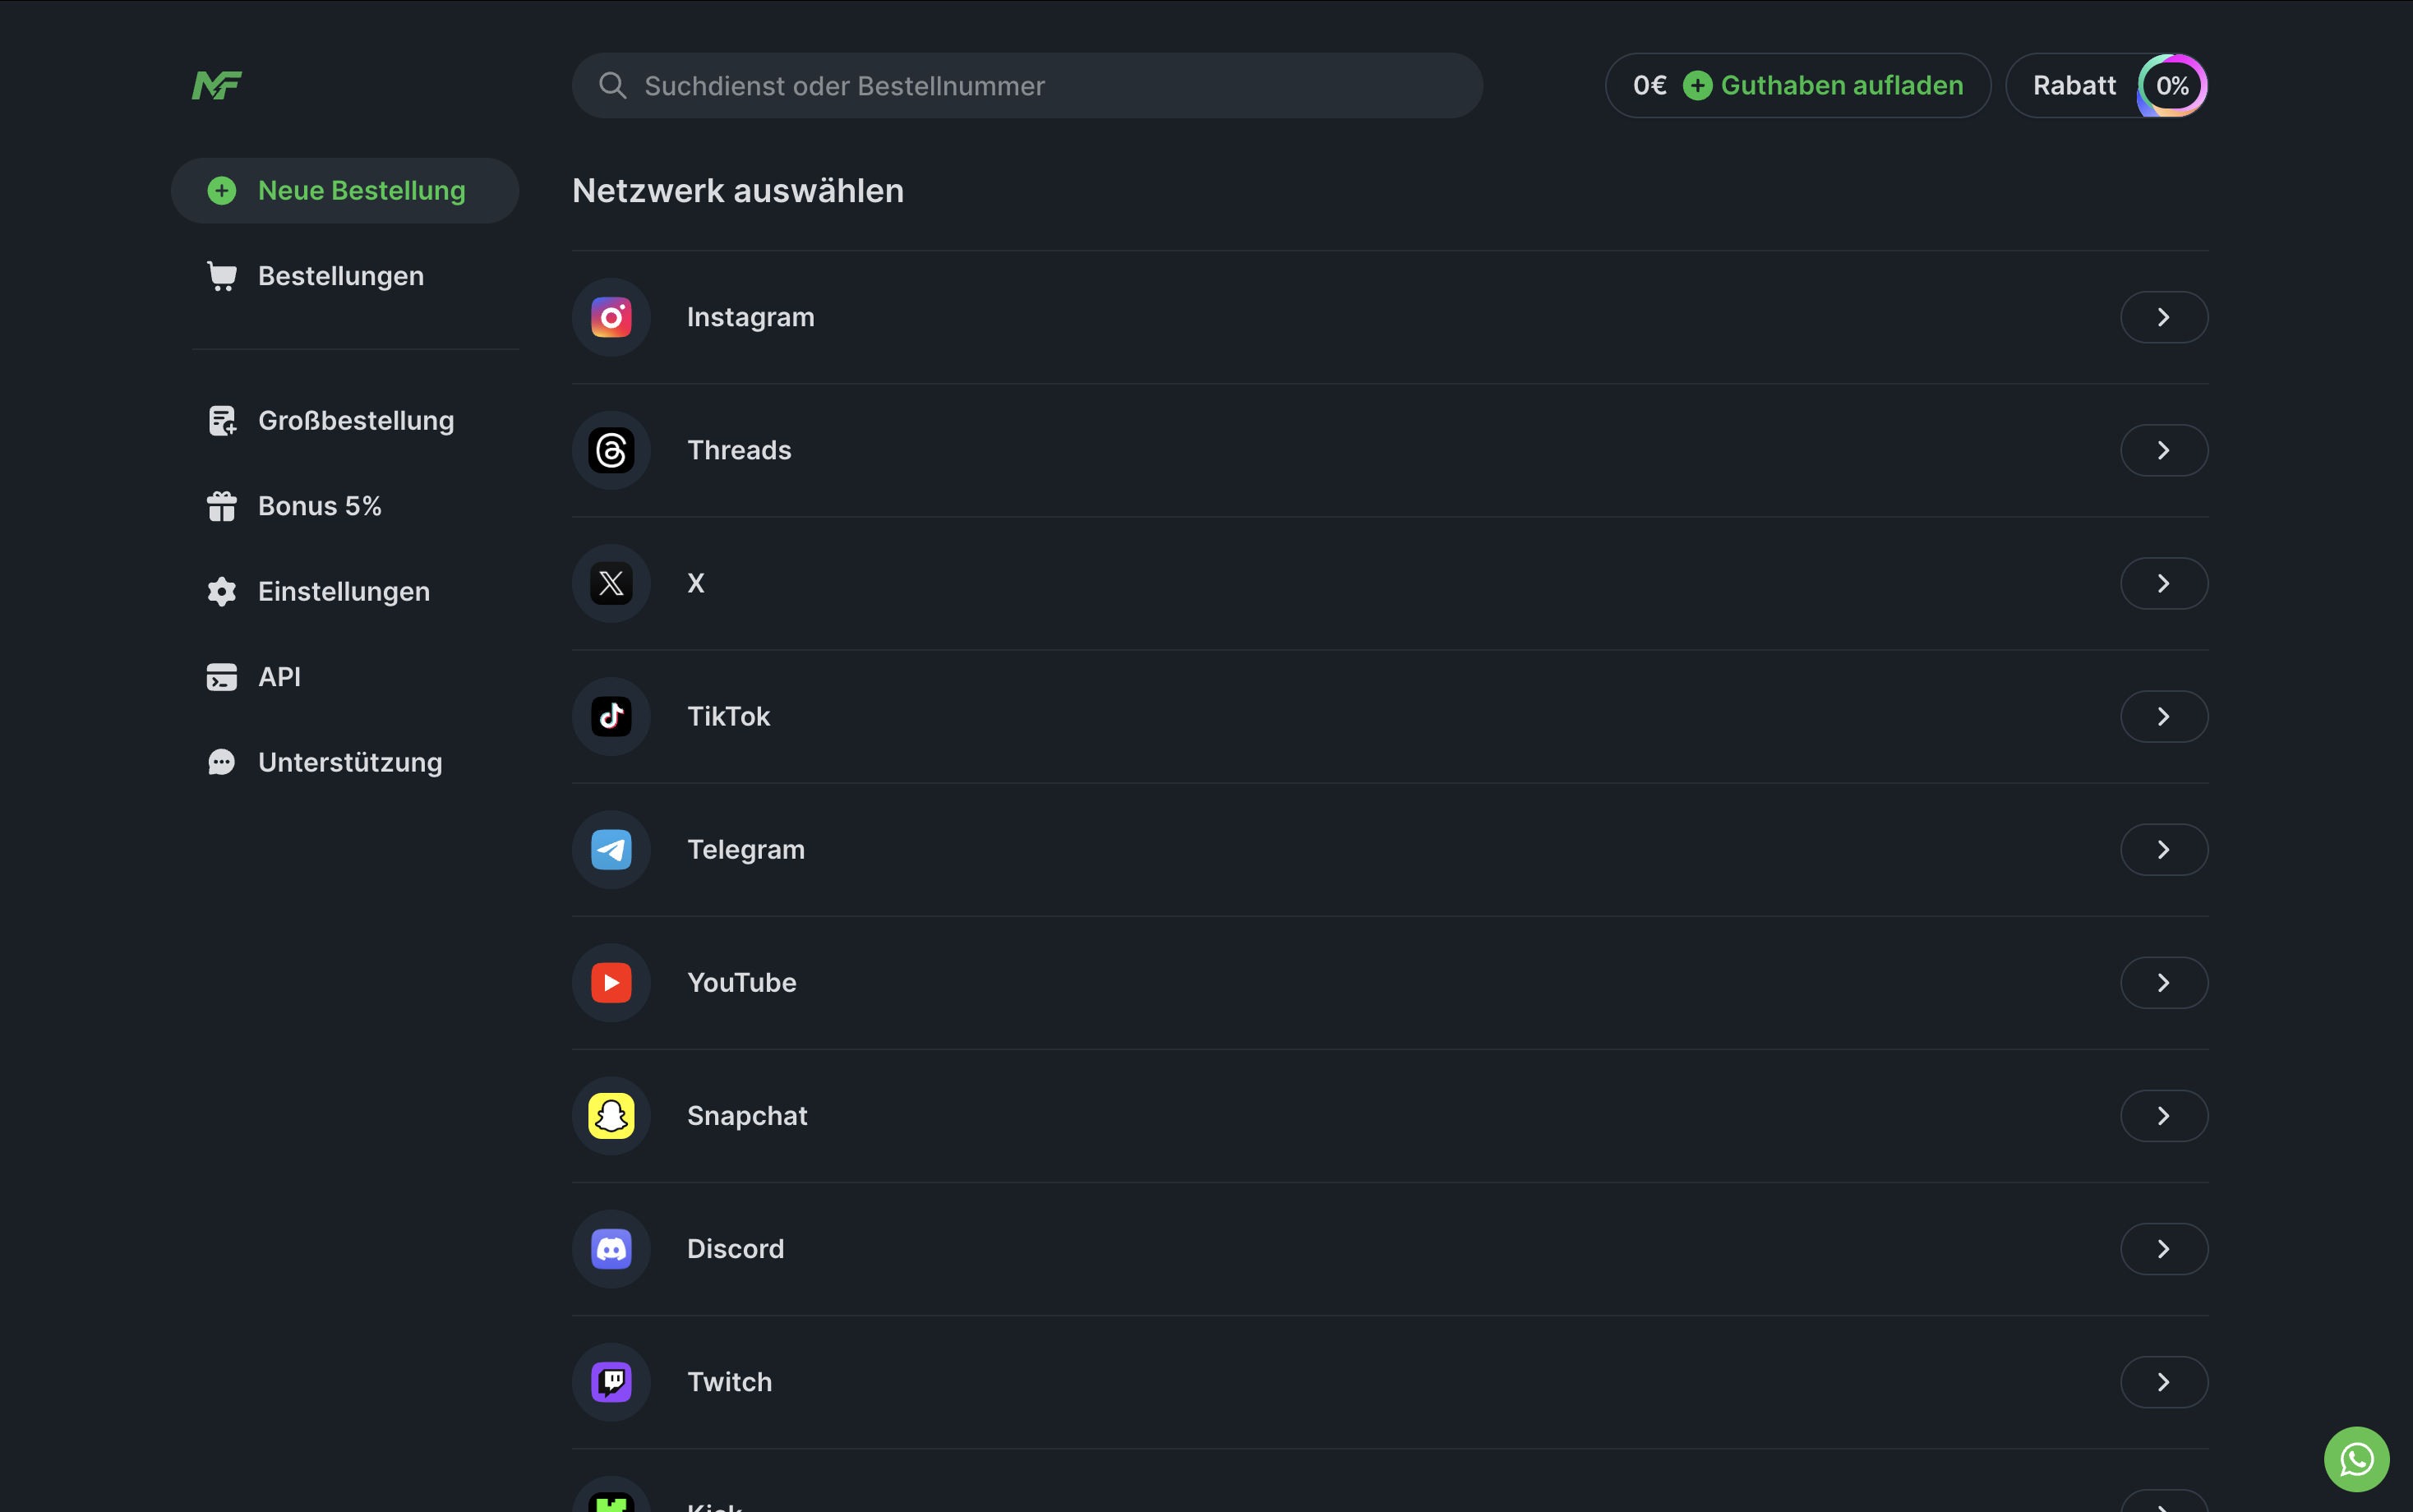Select the YouTube network label
Image resolution: width=2413 pixels, height=1512 pixels.
(741, 982)
